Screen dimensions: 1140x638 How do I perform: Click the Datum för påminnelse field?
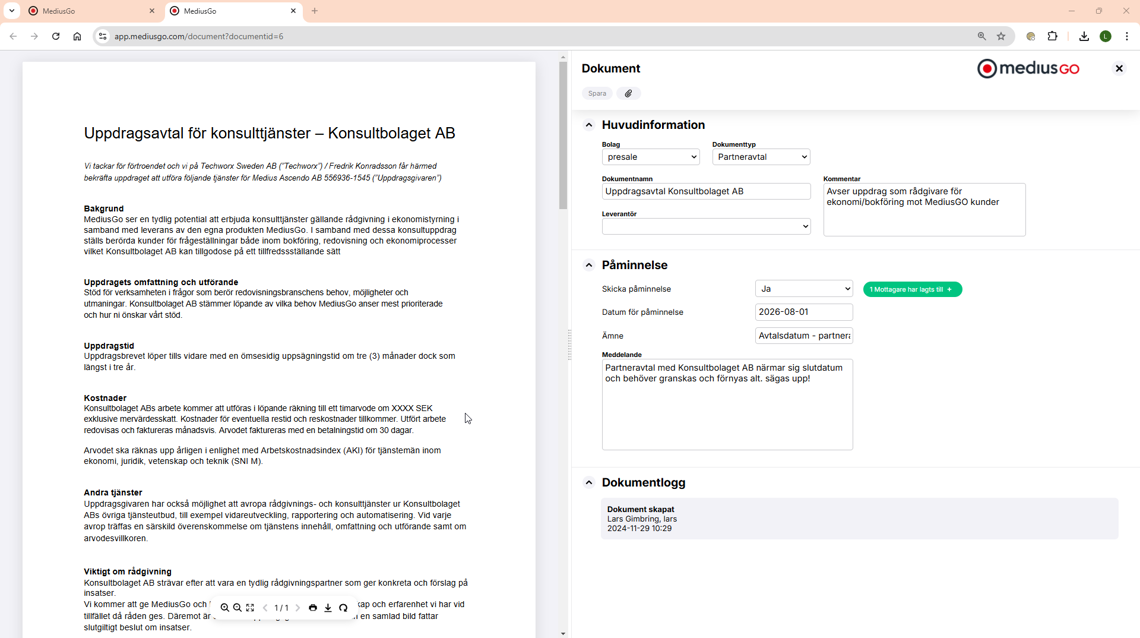coord(803,312)
